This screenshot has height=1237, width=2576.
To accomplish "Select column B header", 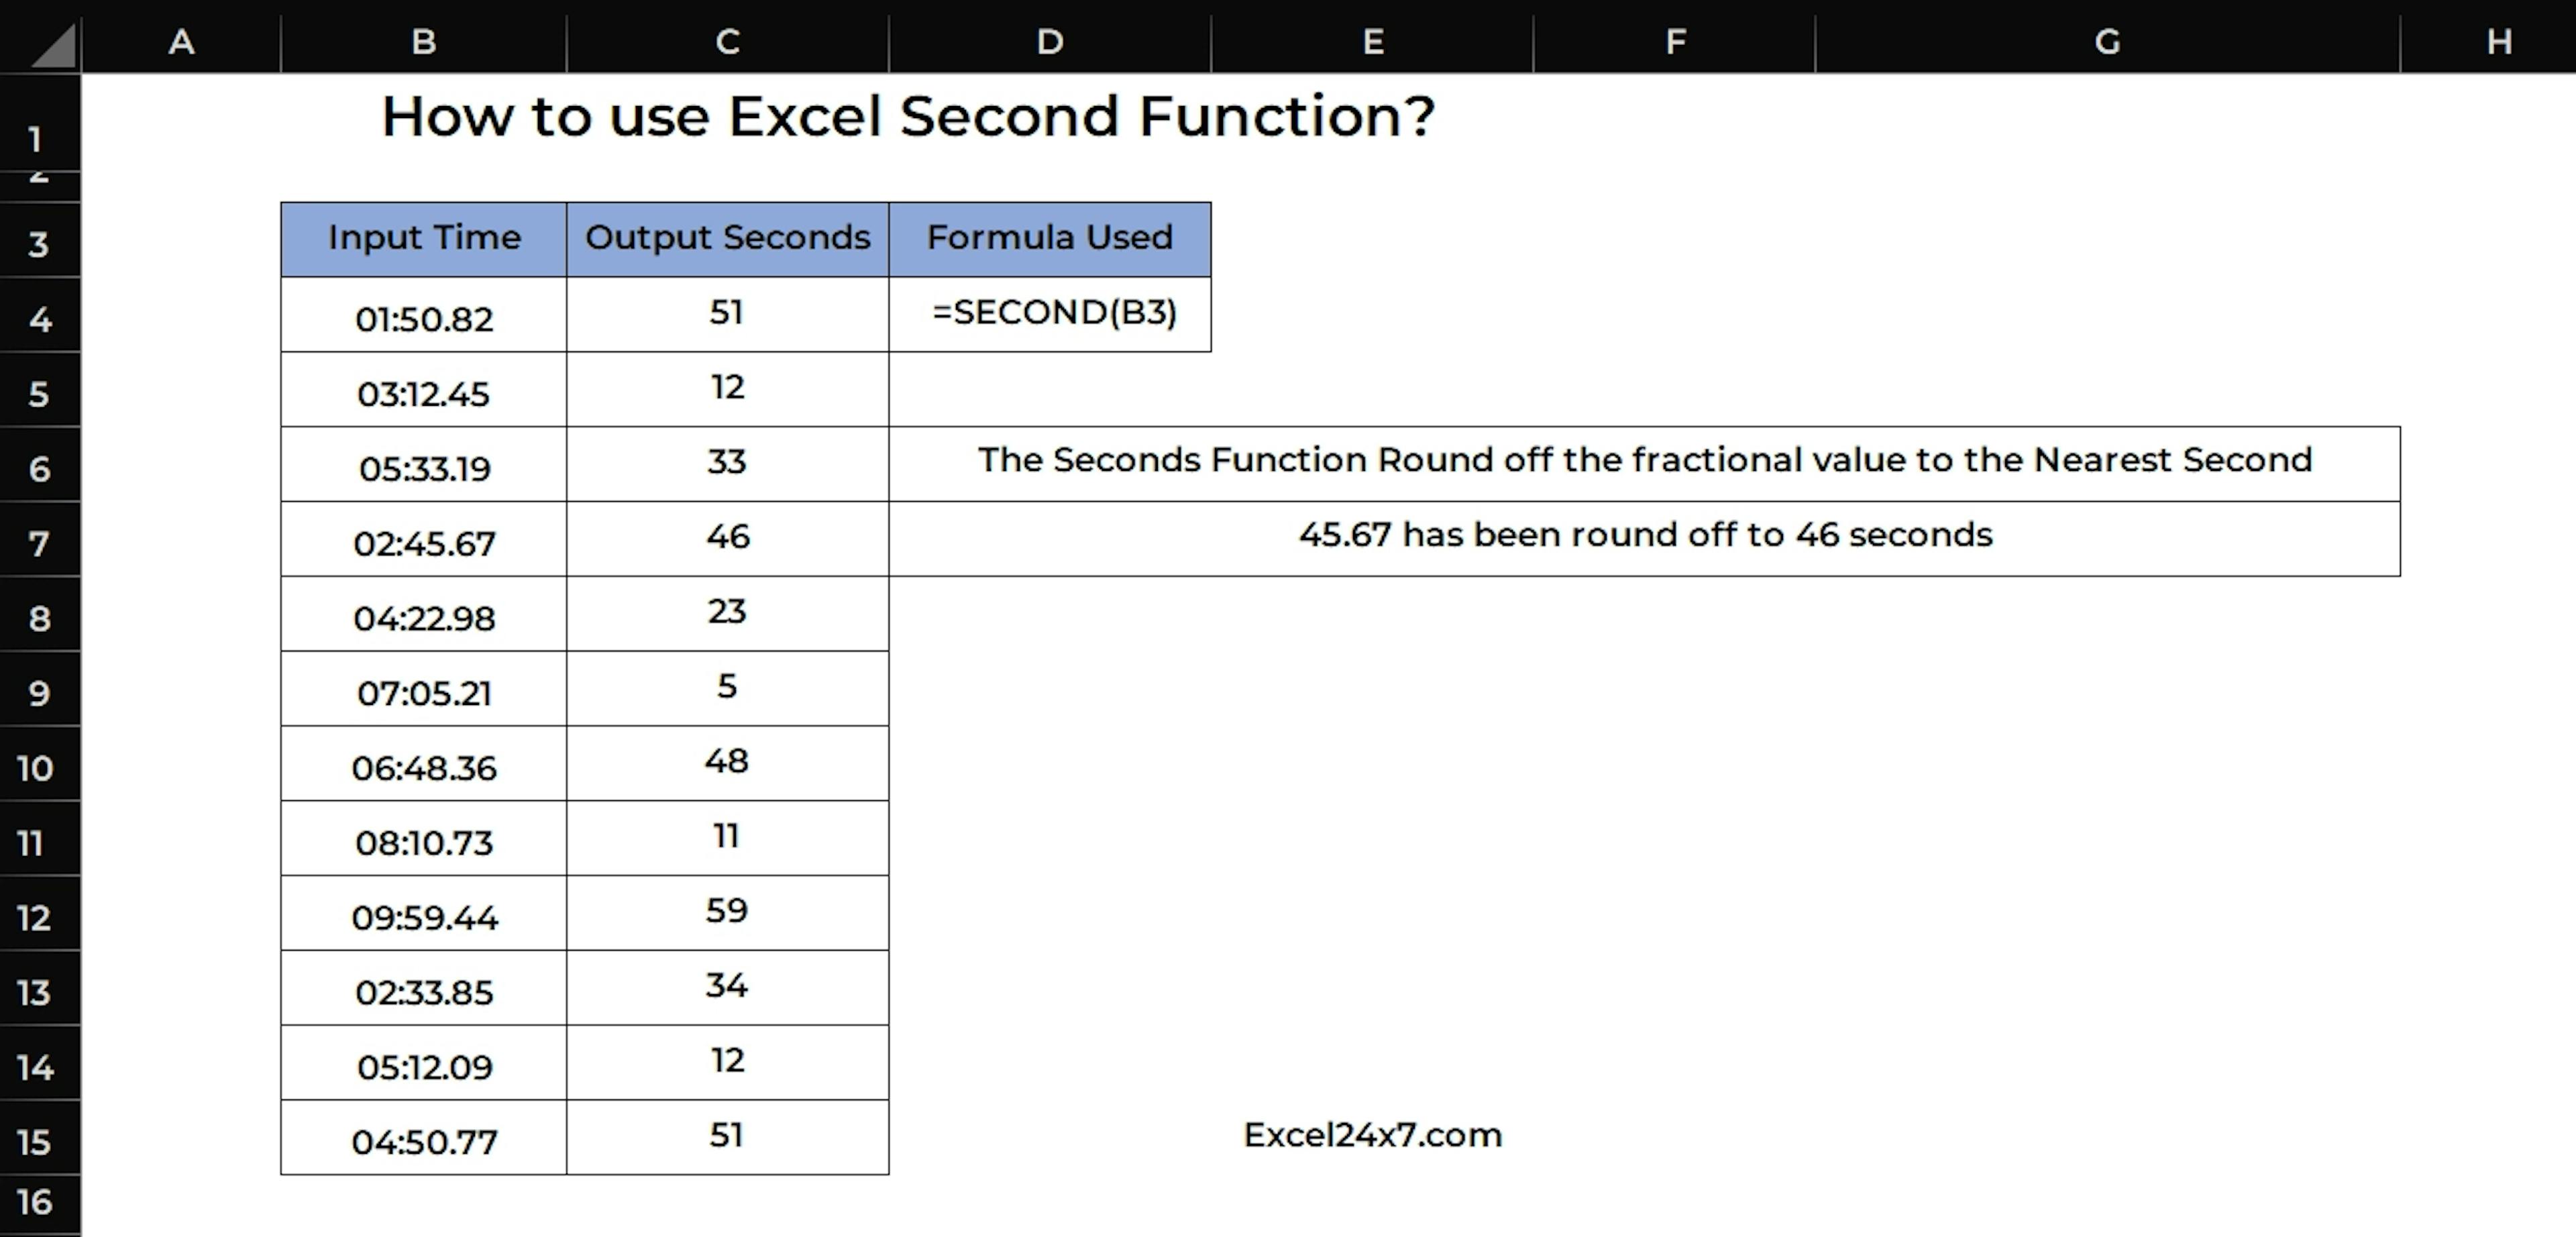I will click(423, 41).
